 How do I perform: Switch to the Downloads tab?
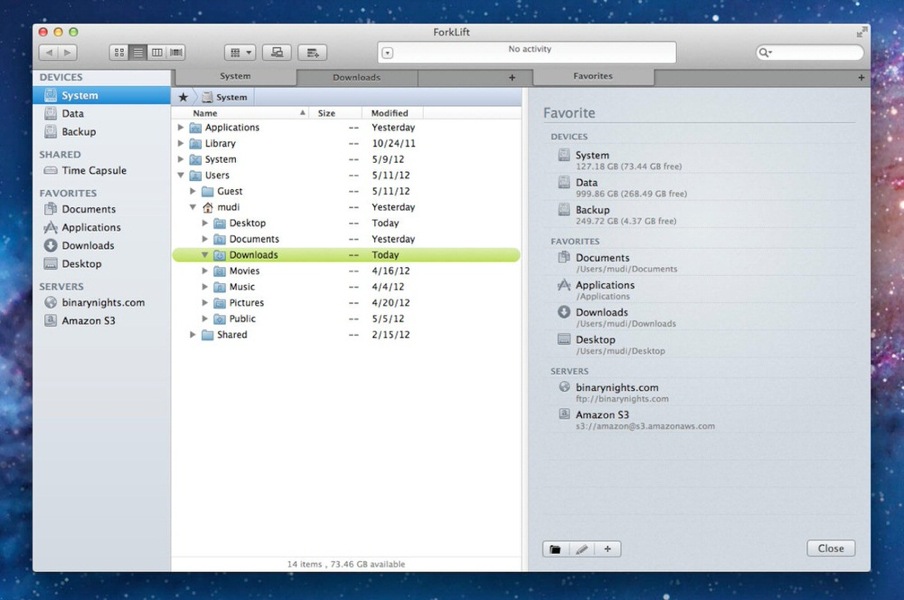point(356,77)
